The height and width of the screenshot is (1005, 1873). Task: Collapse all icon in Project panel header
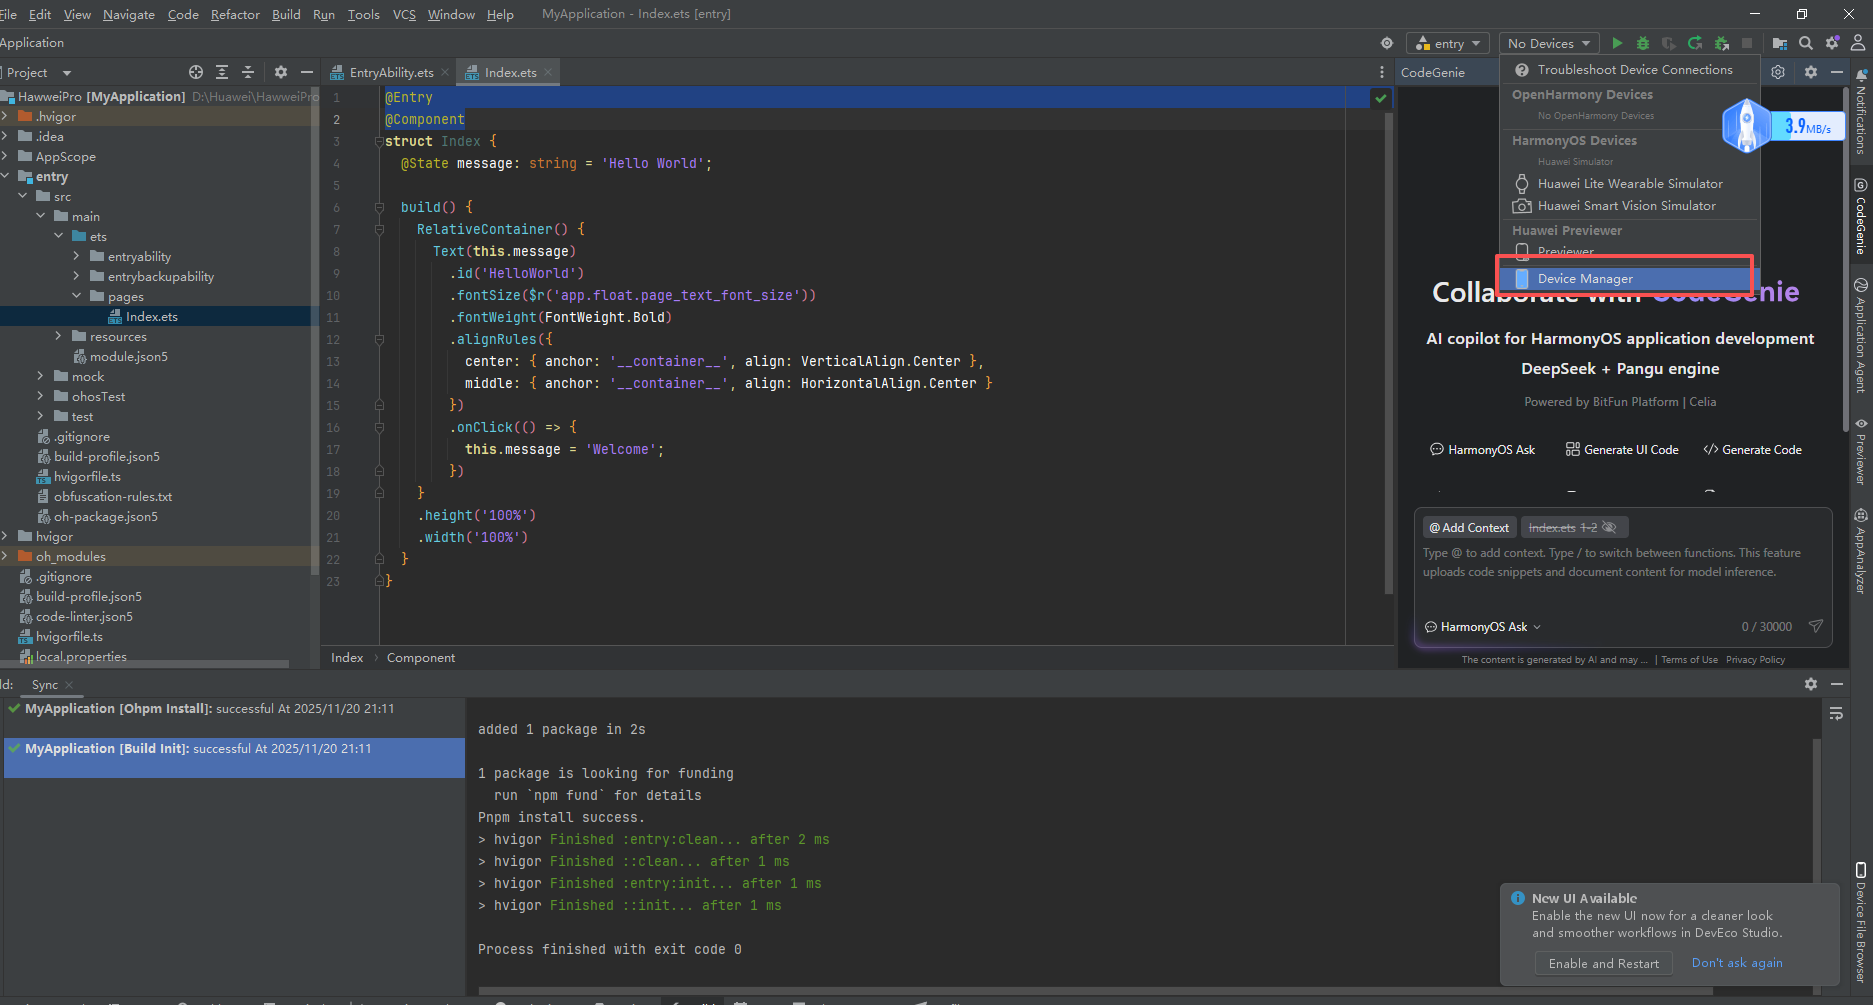[248, 72]
